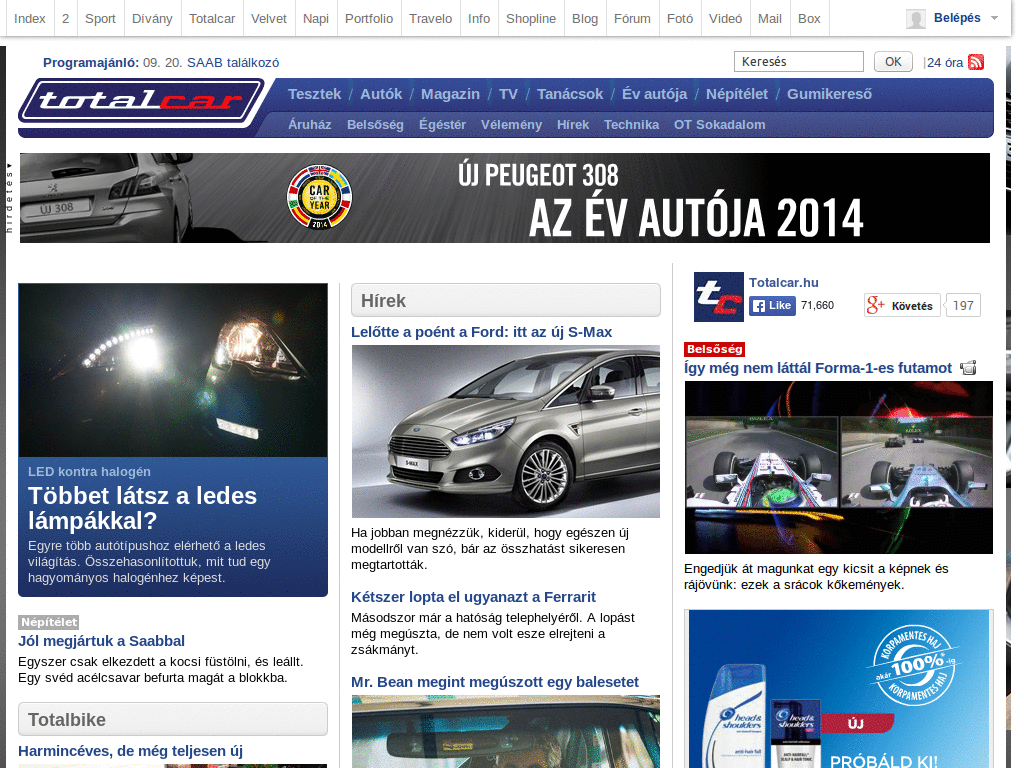The width and height of the screenshot is (1024, 768).
Task: Open article Jól megjártuk a Saabbal
Action: (x=101, y=641)
